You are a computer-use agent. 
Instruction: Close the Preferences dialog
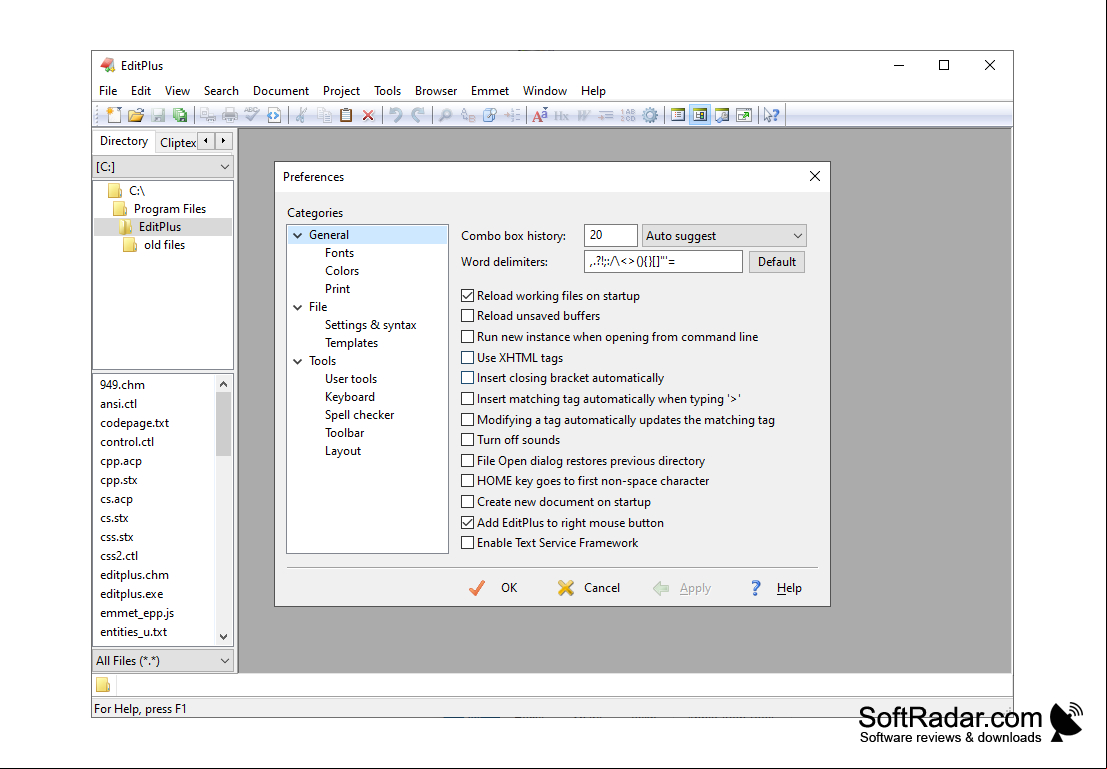point(815,177)
